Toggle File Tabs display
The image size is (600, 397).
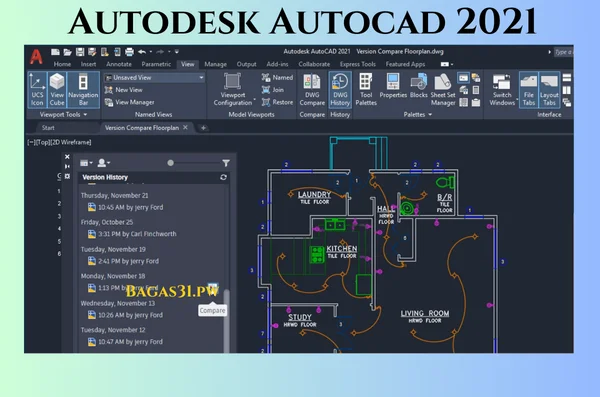click(529, 90)
